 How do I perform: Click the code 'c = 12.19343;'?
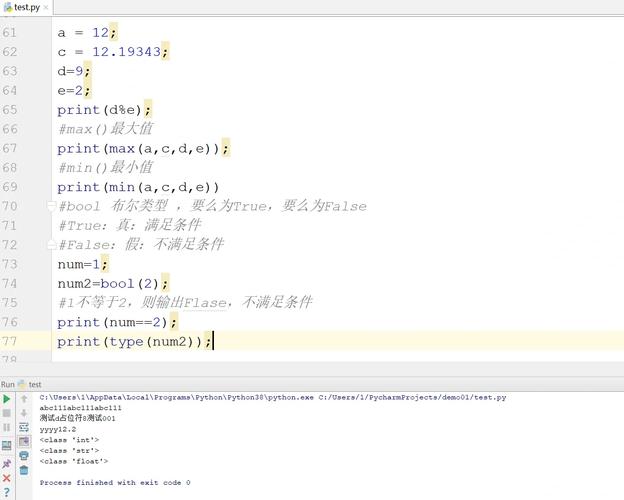(113, 52)
